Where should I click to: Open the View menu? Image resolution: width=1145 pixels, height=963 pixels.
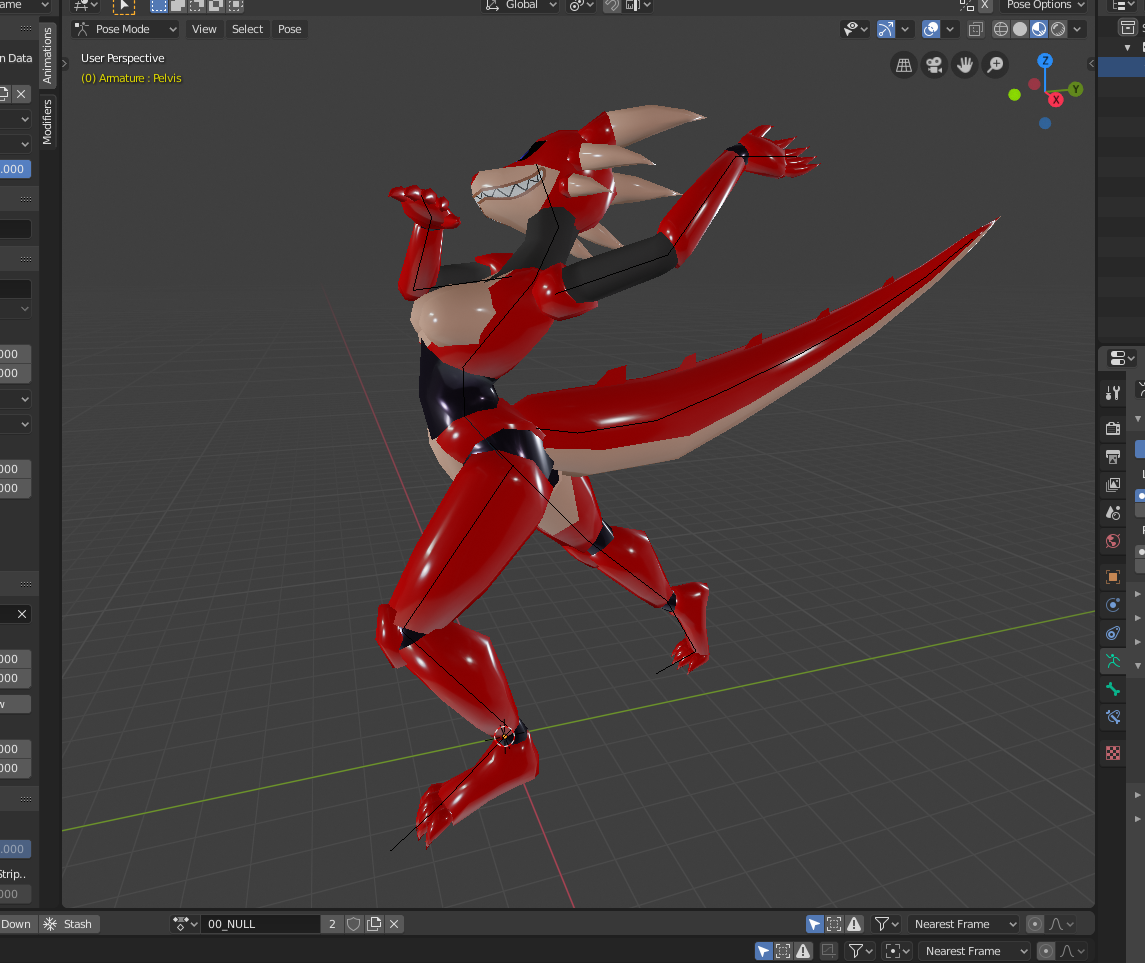(x=204, y=29)
